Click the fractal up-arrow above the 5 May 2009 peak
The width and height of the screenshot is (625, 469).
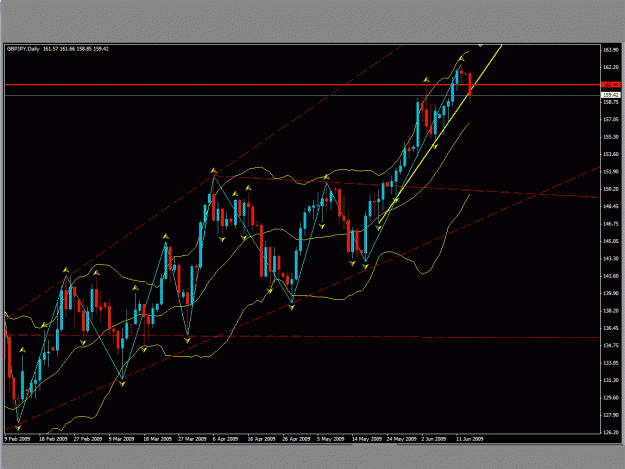327,177
